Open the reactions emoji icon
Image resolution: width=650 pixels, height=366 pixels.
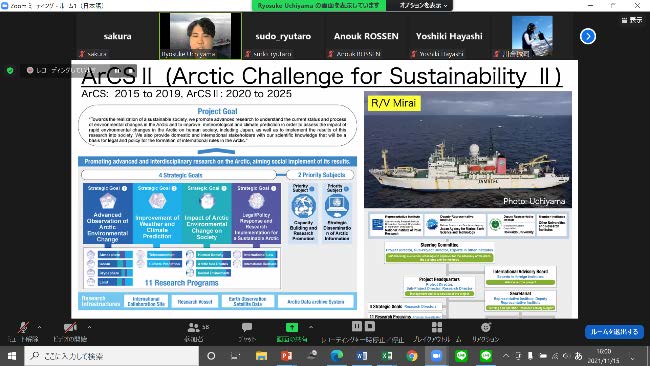click(486, 327)
